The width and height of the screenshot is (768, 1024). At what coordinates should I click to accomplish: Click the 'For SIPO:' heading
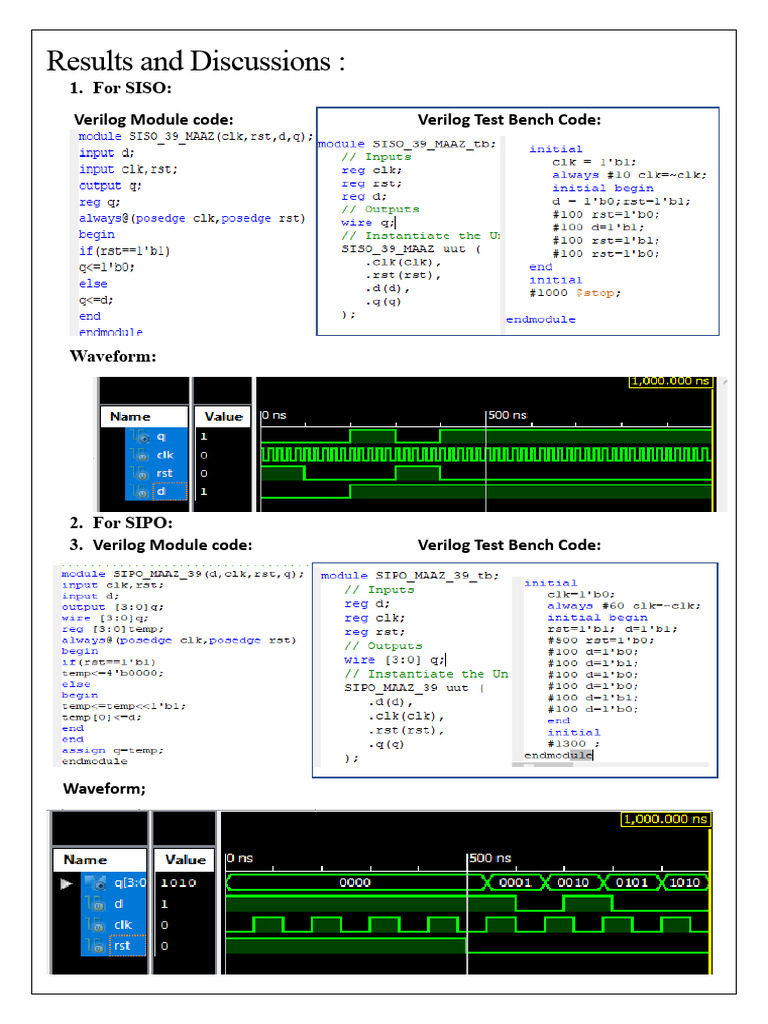[x=133, y=522]
